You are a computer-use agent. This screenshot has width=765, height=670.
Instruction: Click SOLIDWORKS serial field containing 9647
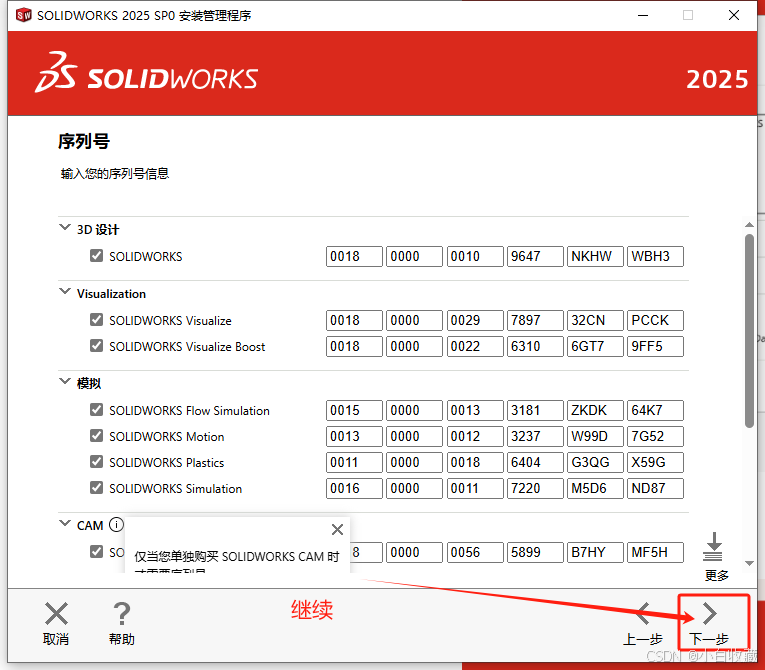535,256
